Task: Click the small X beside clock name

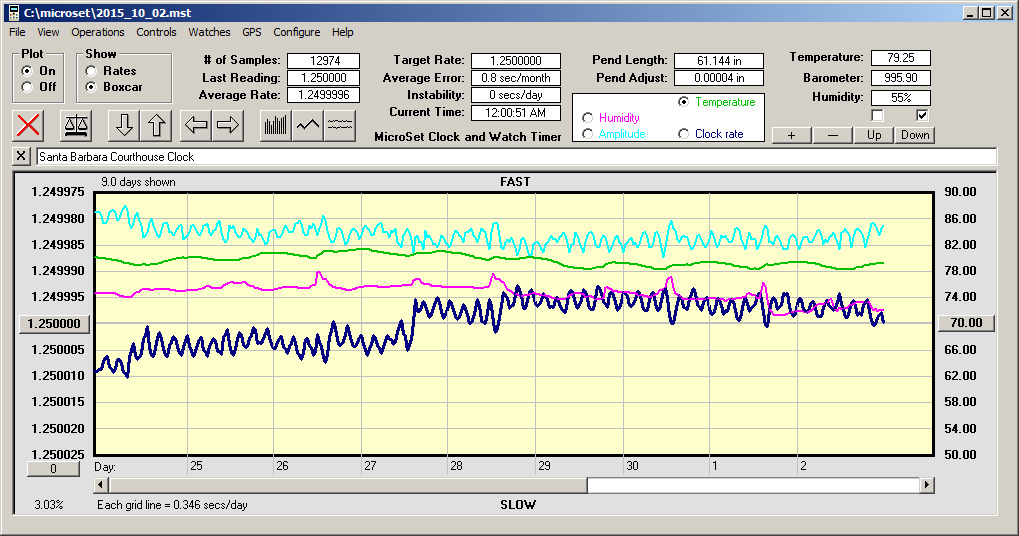Action: (21, 156)
